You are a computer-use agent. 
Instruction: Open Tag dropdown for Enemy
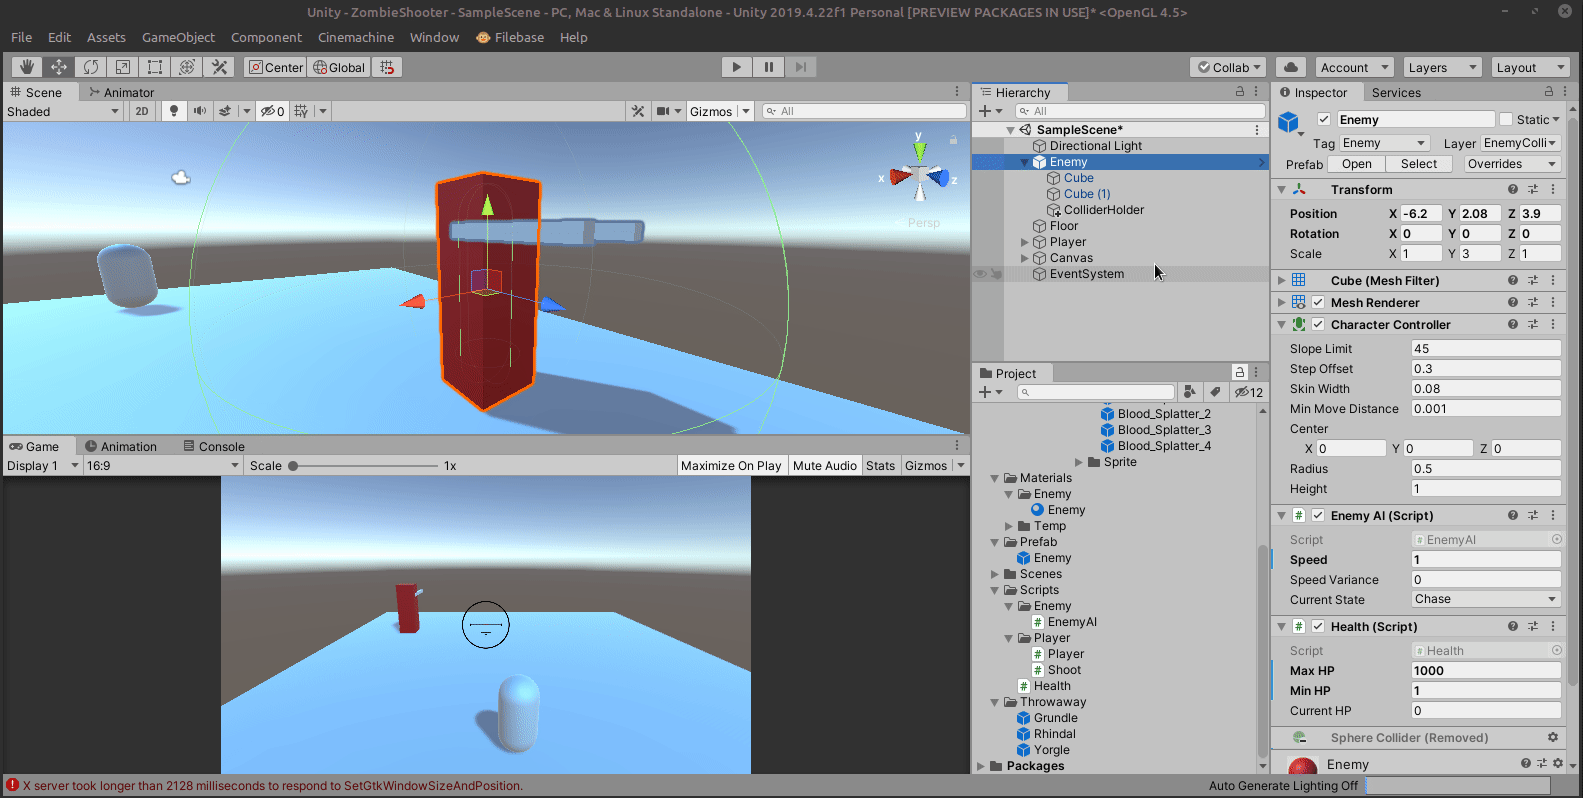point(1384,143)
